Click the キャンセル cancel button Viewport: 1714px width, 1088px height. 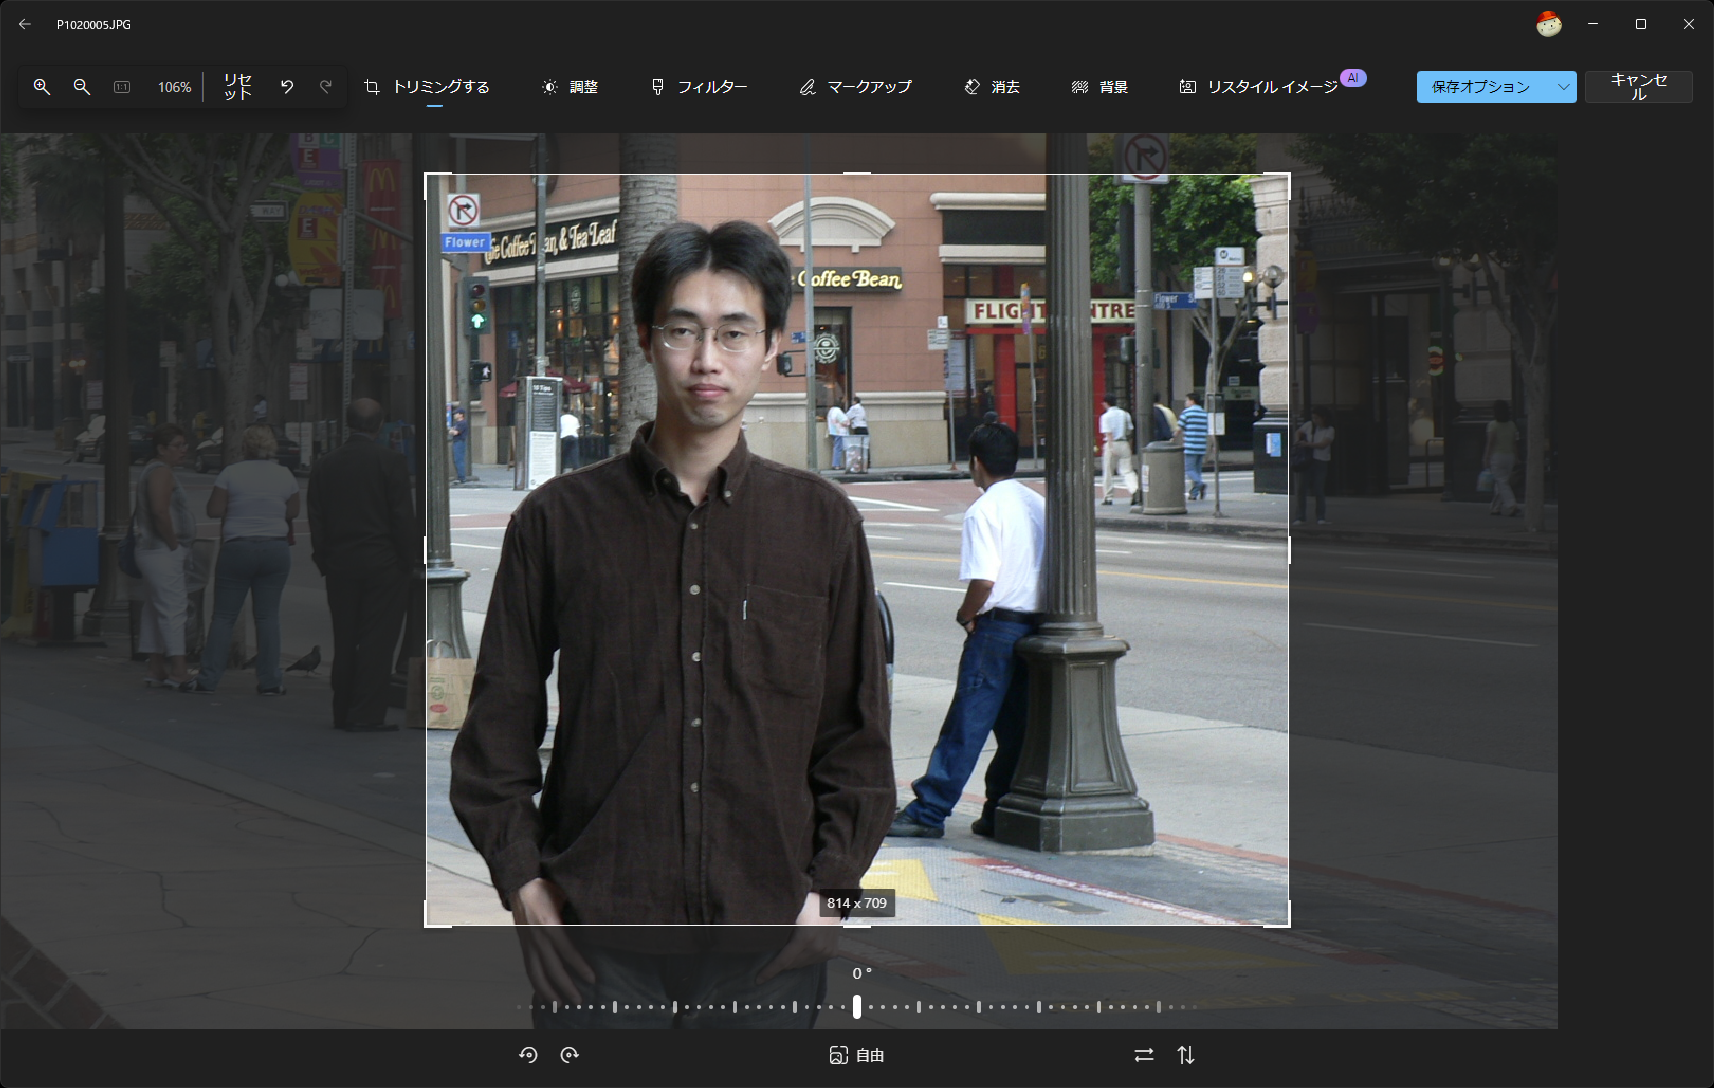[1639, 87]
